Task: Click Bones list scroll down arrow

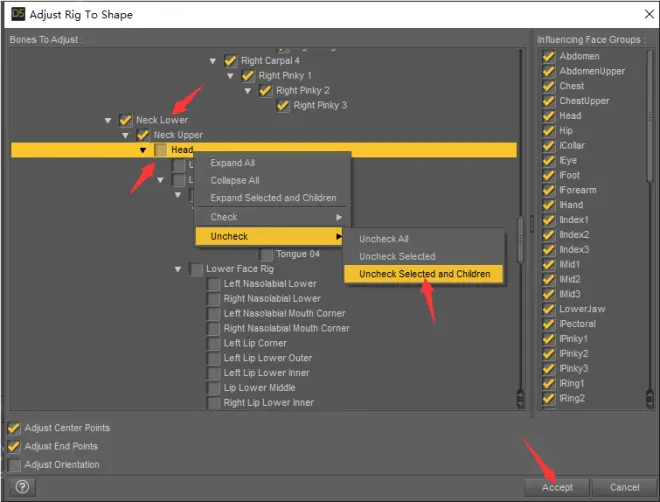Action: 520,403
